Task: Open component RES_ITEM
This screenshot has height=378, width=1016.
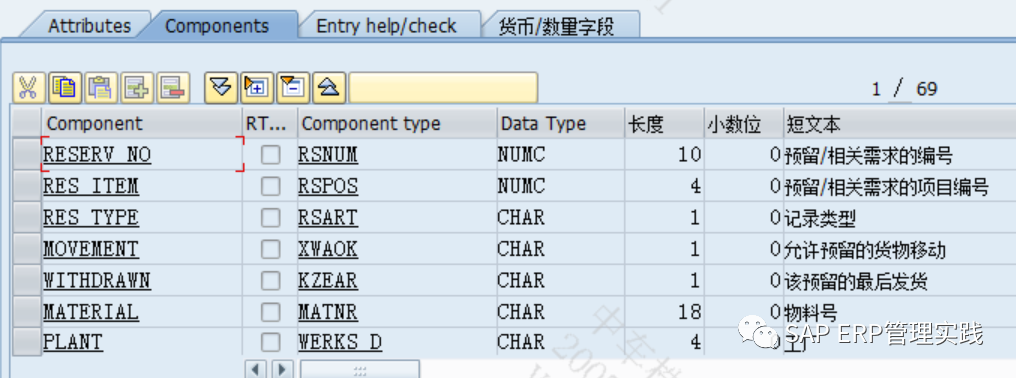Action: click(x=91, y=186)
